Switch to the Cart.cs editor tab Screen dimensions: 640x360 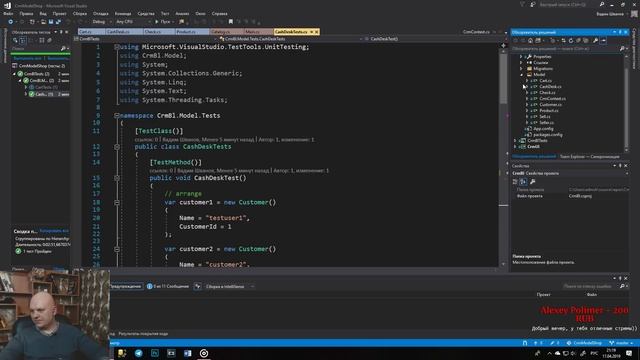tap(91, 32)
